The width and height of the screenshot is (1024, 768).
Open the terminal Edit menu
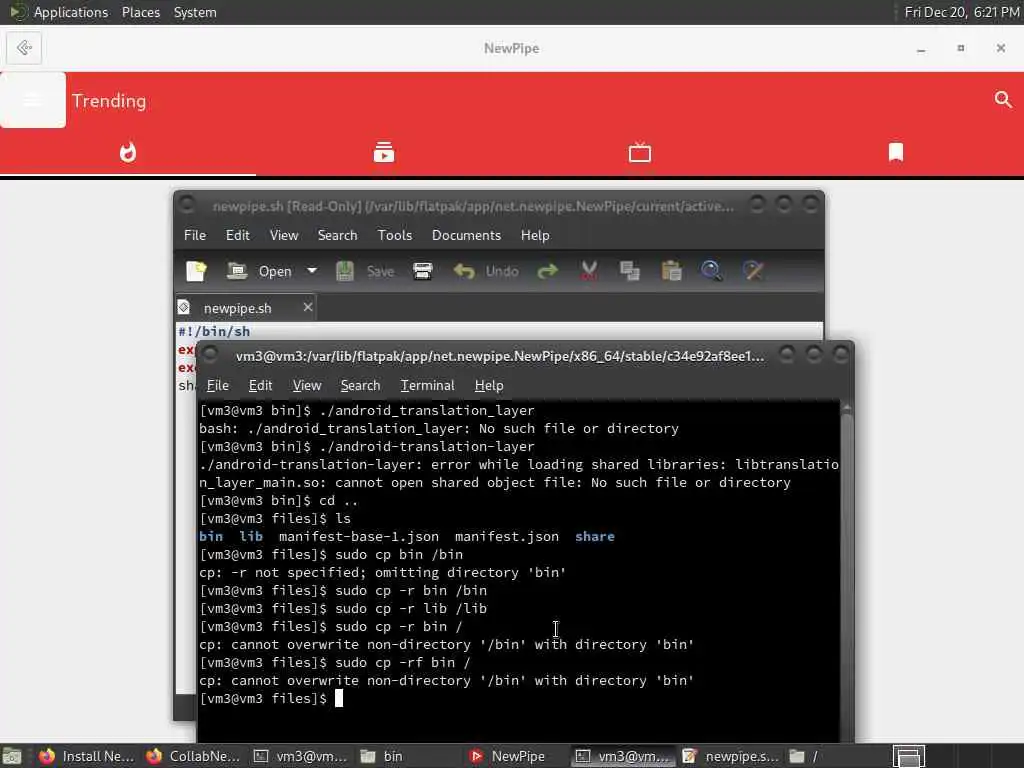260,385
